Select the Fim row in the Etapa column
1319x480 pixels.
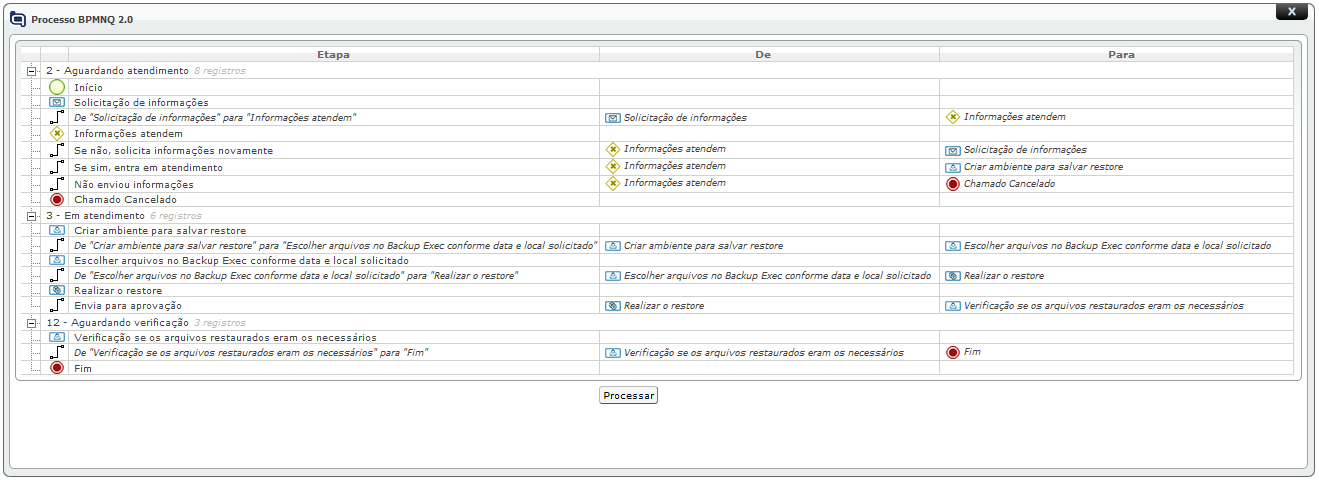point(83,368)
